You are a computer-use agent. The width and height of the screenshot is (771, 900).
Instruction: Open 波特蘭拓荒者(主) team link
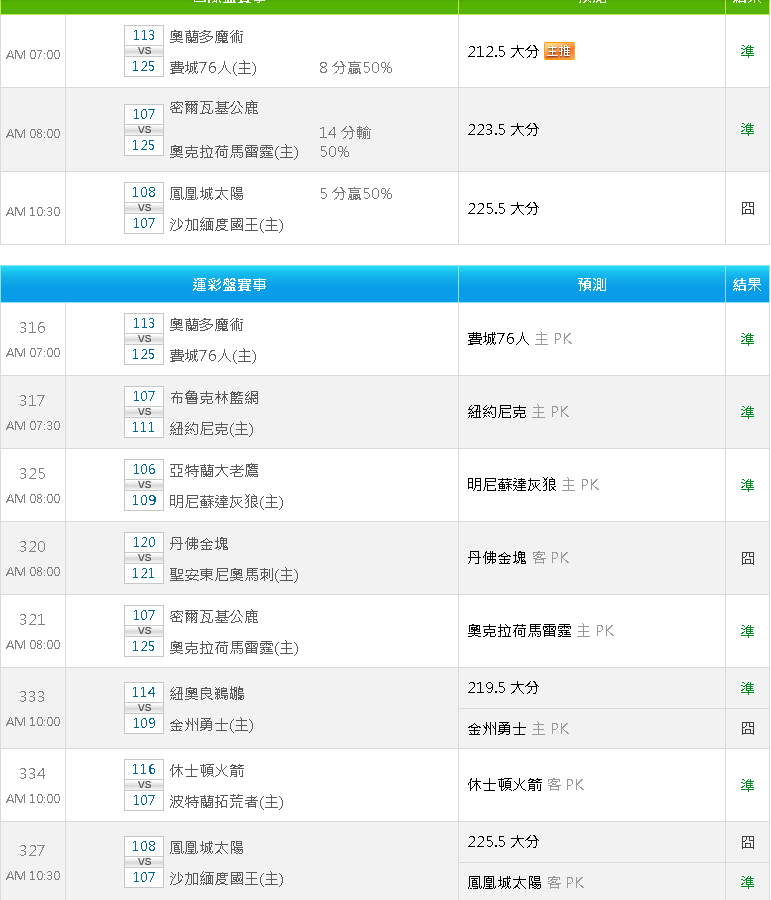226,802
